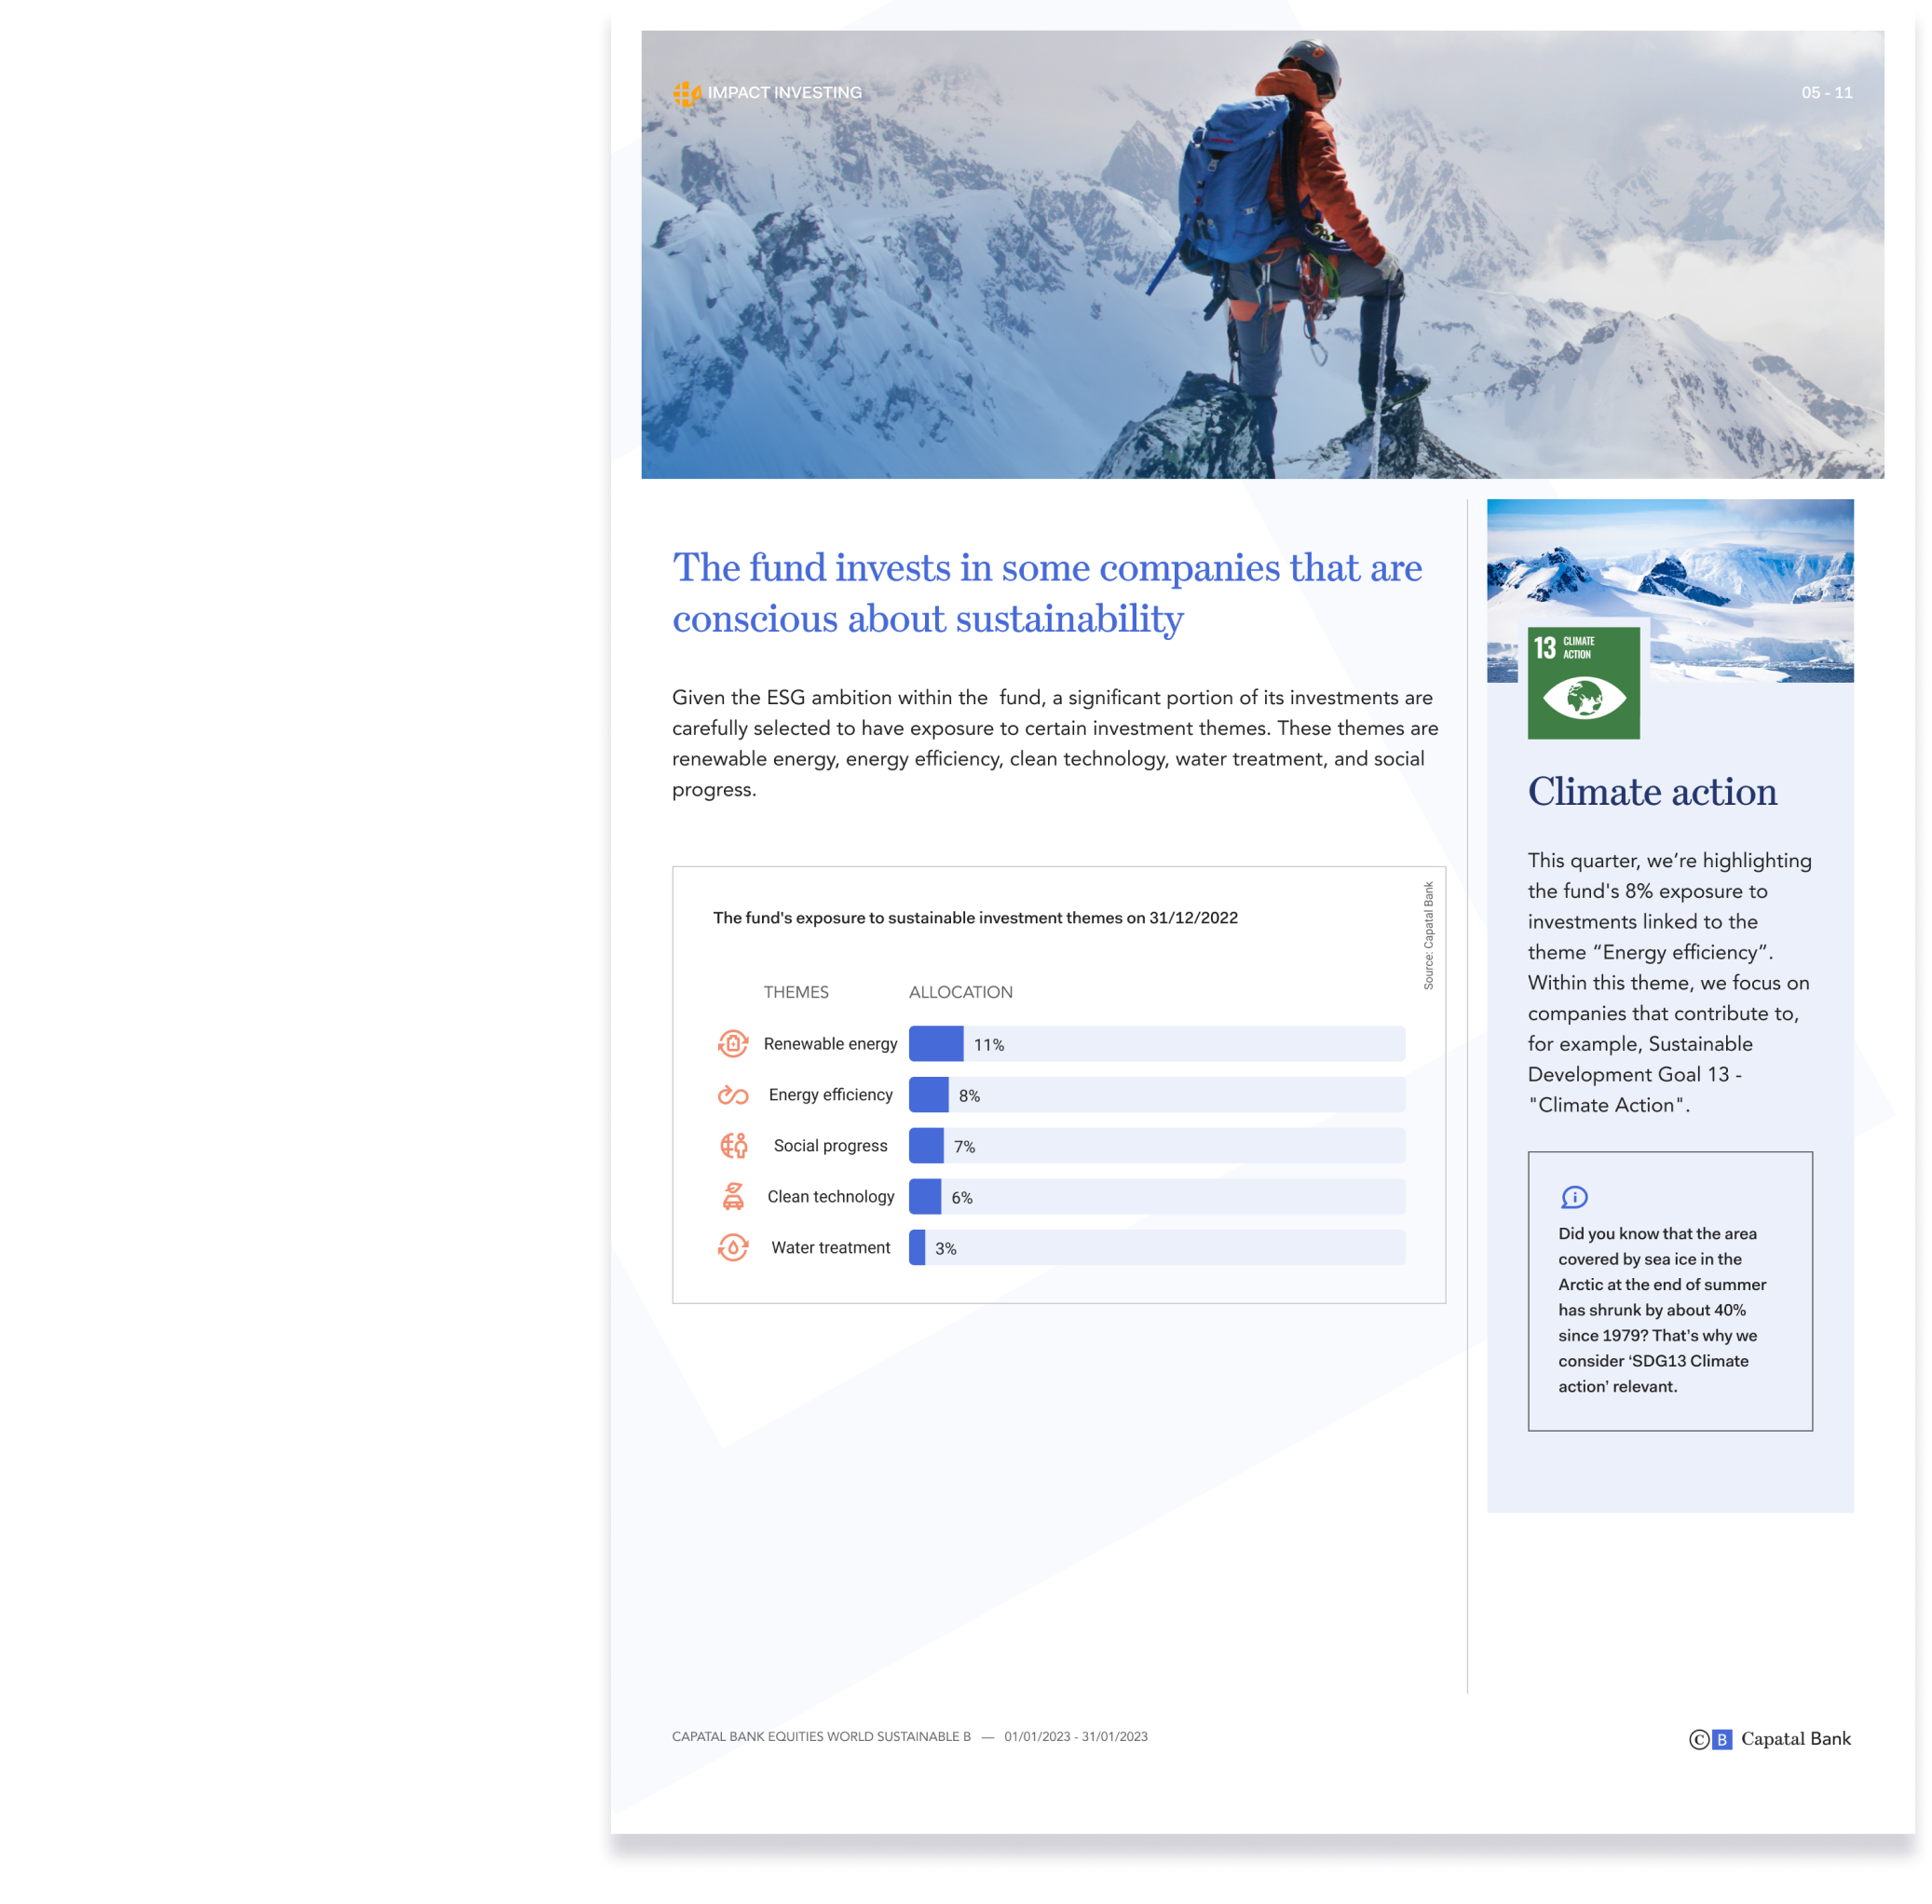The height and width of the screenshot is (1904, 1932).
Task: Click the SDG 13 Climate Action badge
Action: [1583, 683]
